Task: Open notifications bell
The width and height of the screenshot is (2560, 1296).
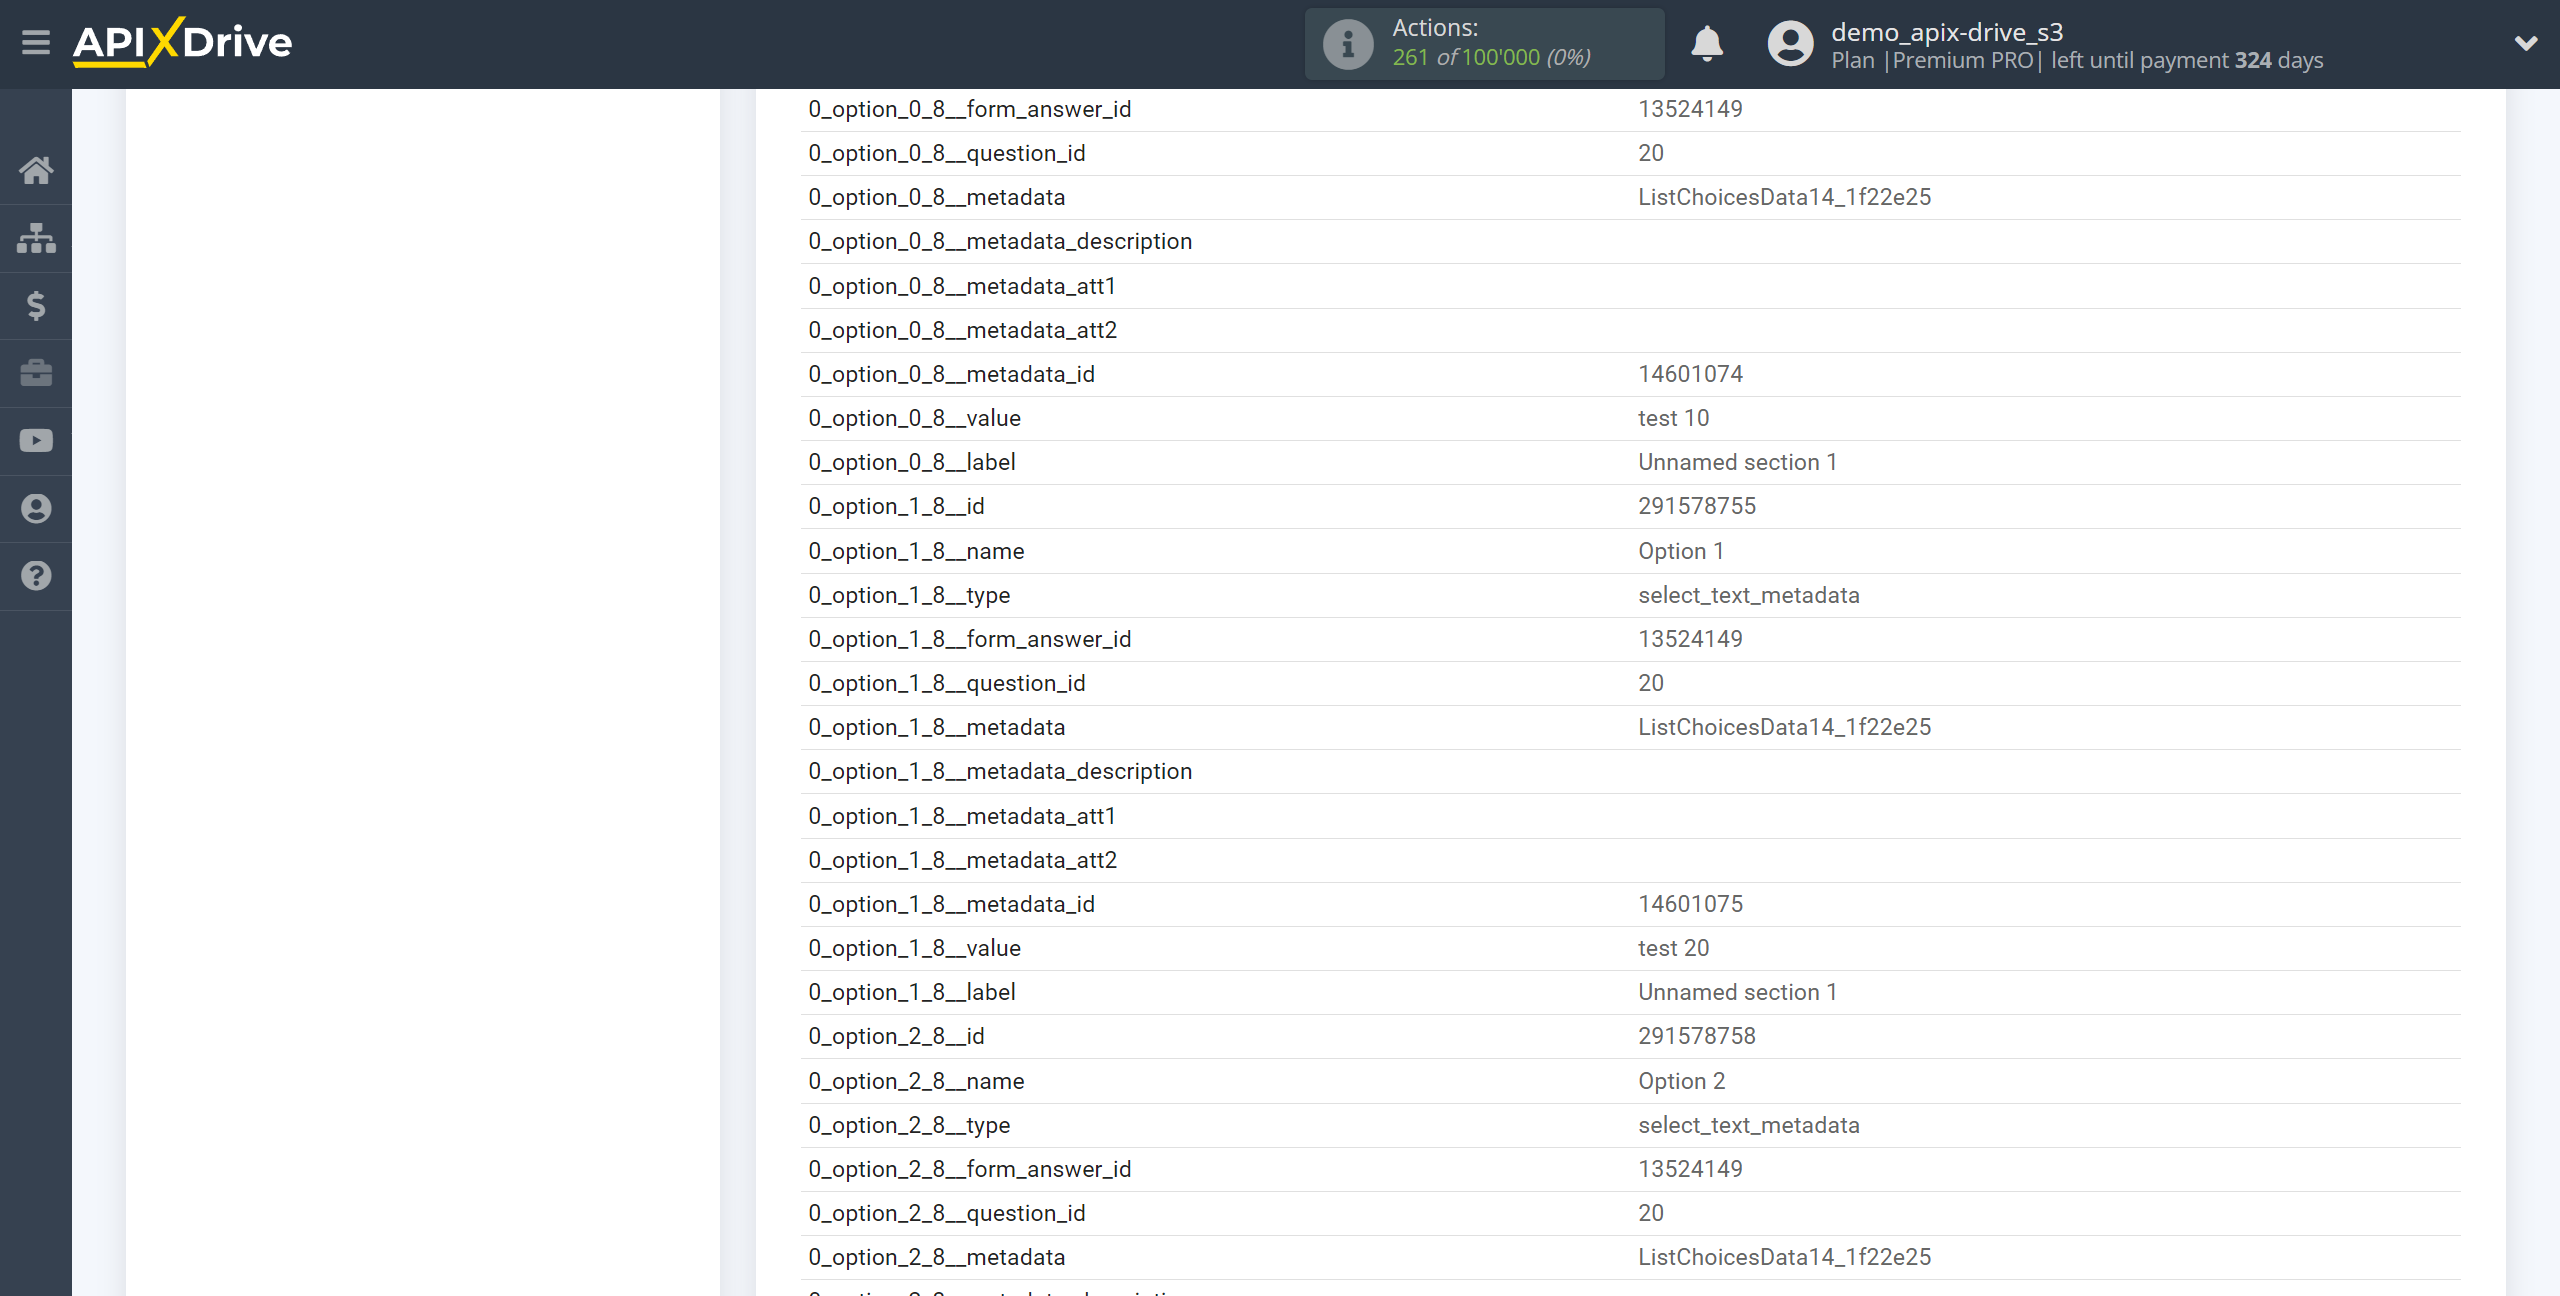Action: click(1707, 44)
